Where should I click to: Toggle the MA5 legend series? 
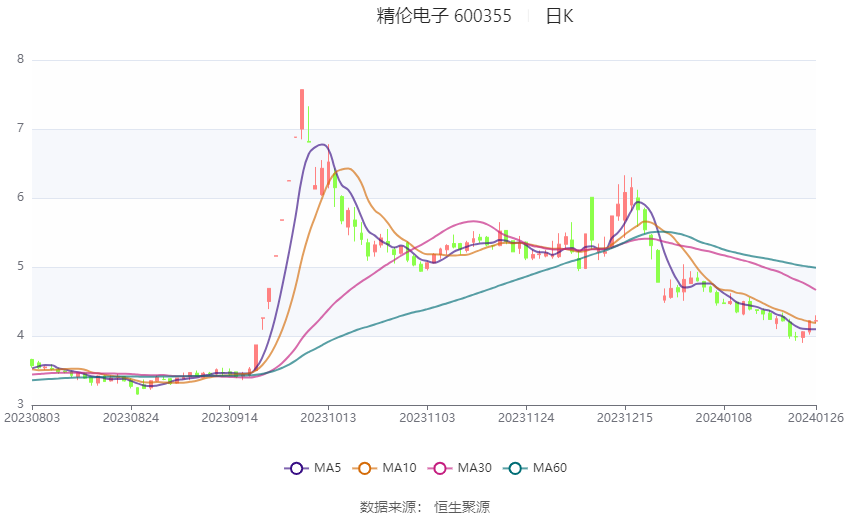(313, 468)
